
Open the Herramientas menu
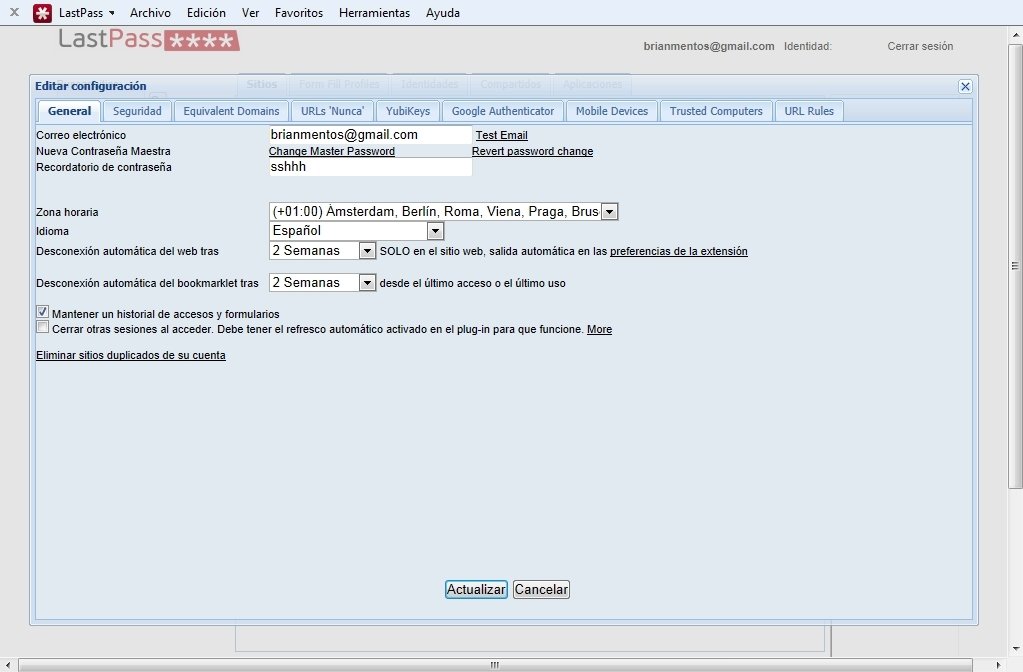point(374,12)
